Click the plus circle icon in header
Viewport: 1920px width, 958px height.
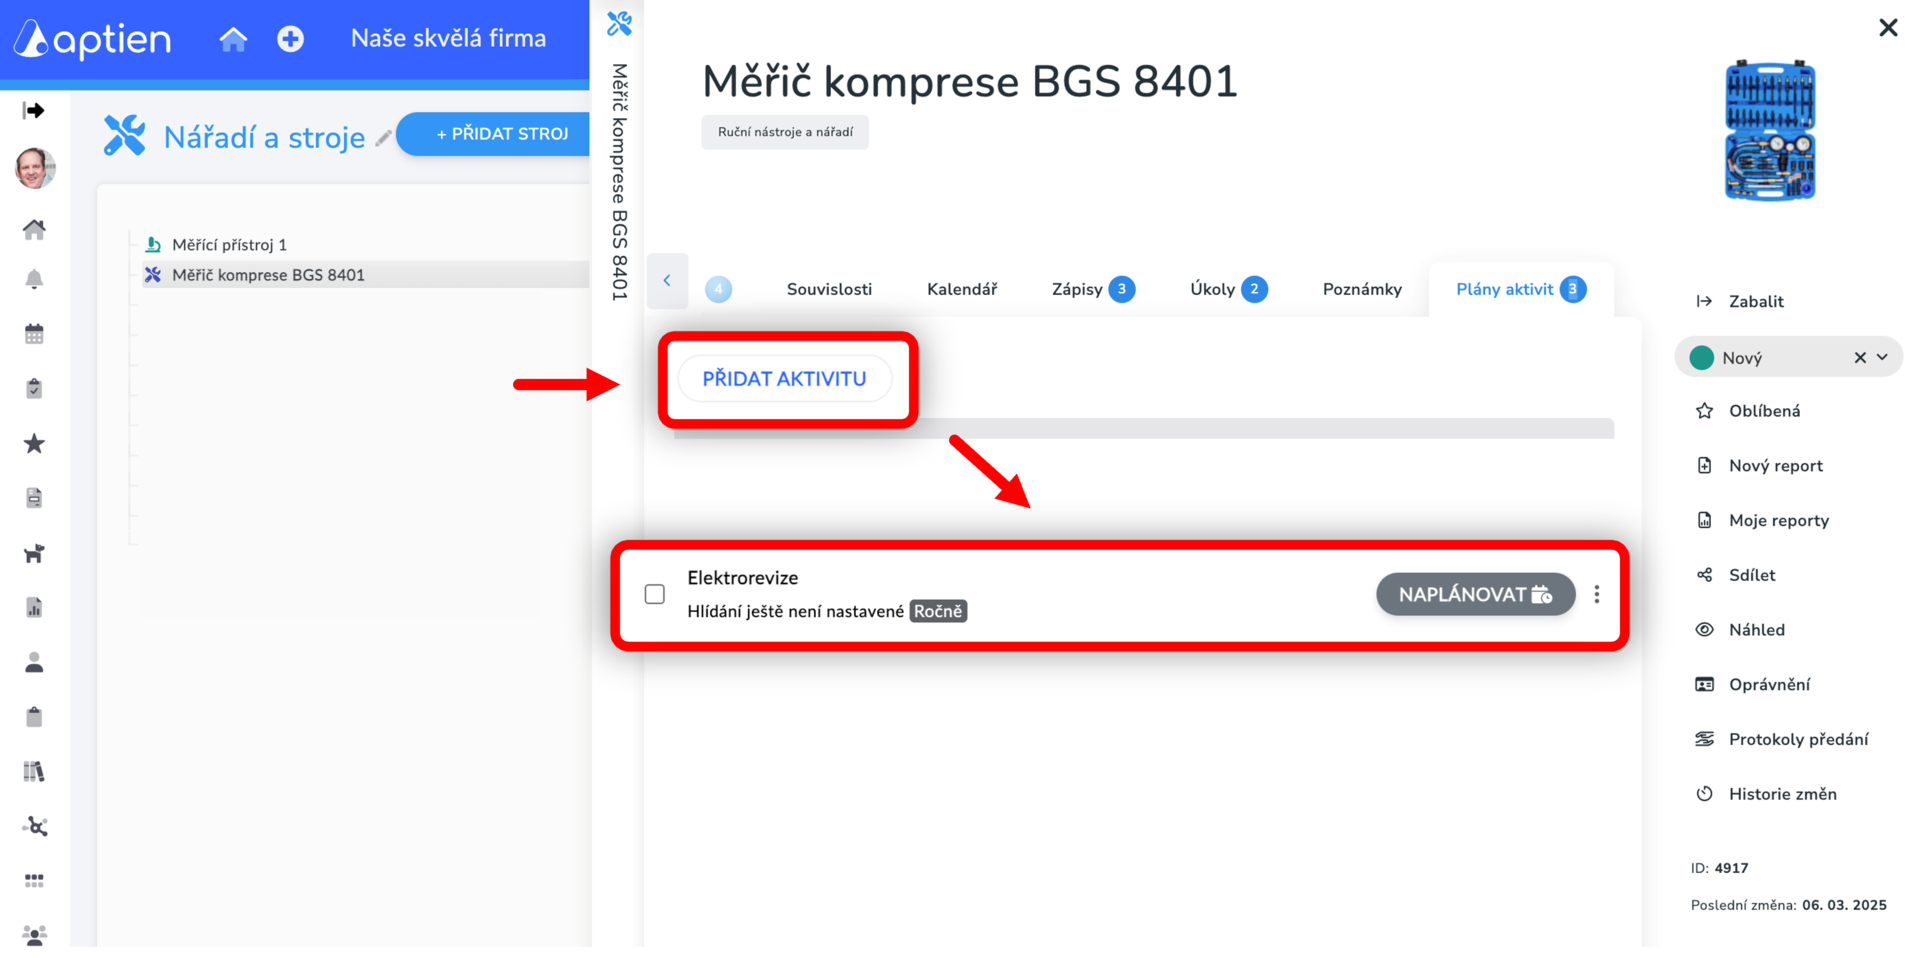290,39
